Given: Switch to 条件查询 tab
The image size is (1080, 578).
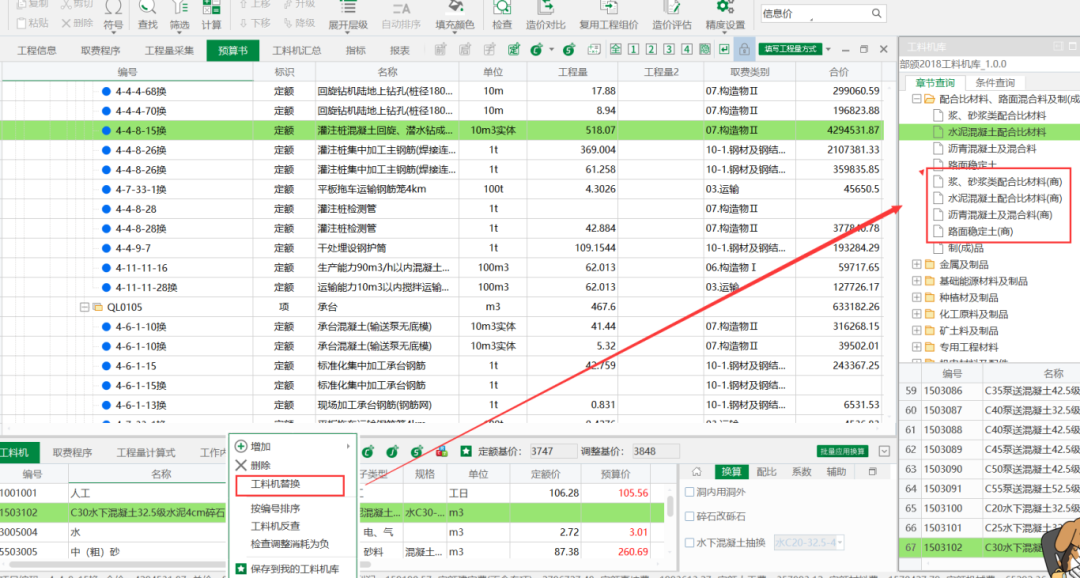Looking at the screenshot, I should click(x=995, y=83).
